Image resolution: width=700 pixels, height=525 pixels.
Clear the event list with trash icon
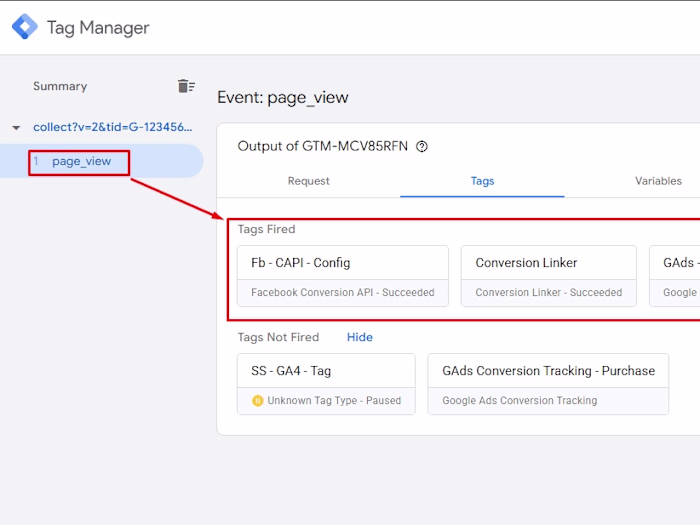(186, 86)
